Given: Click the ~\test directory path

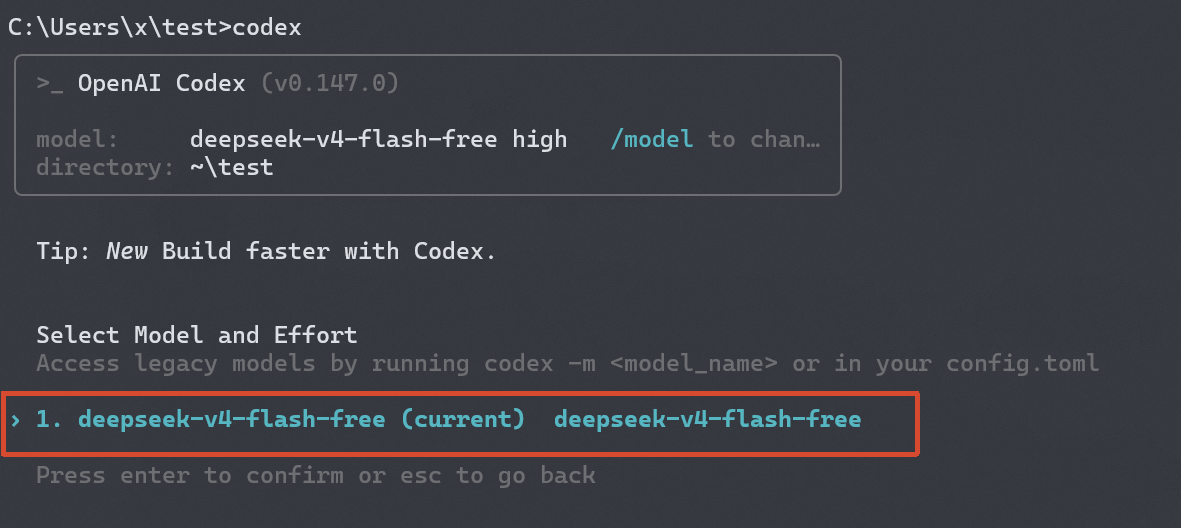Looking at the screenshot, I should (x=231, y=167).
